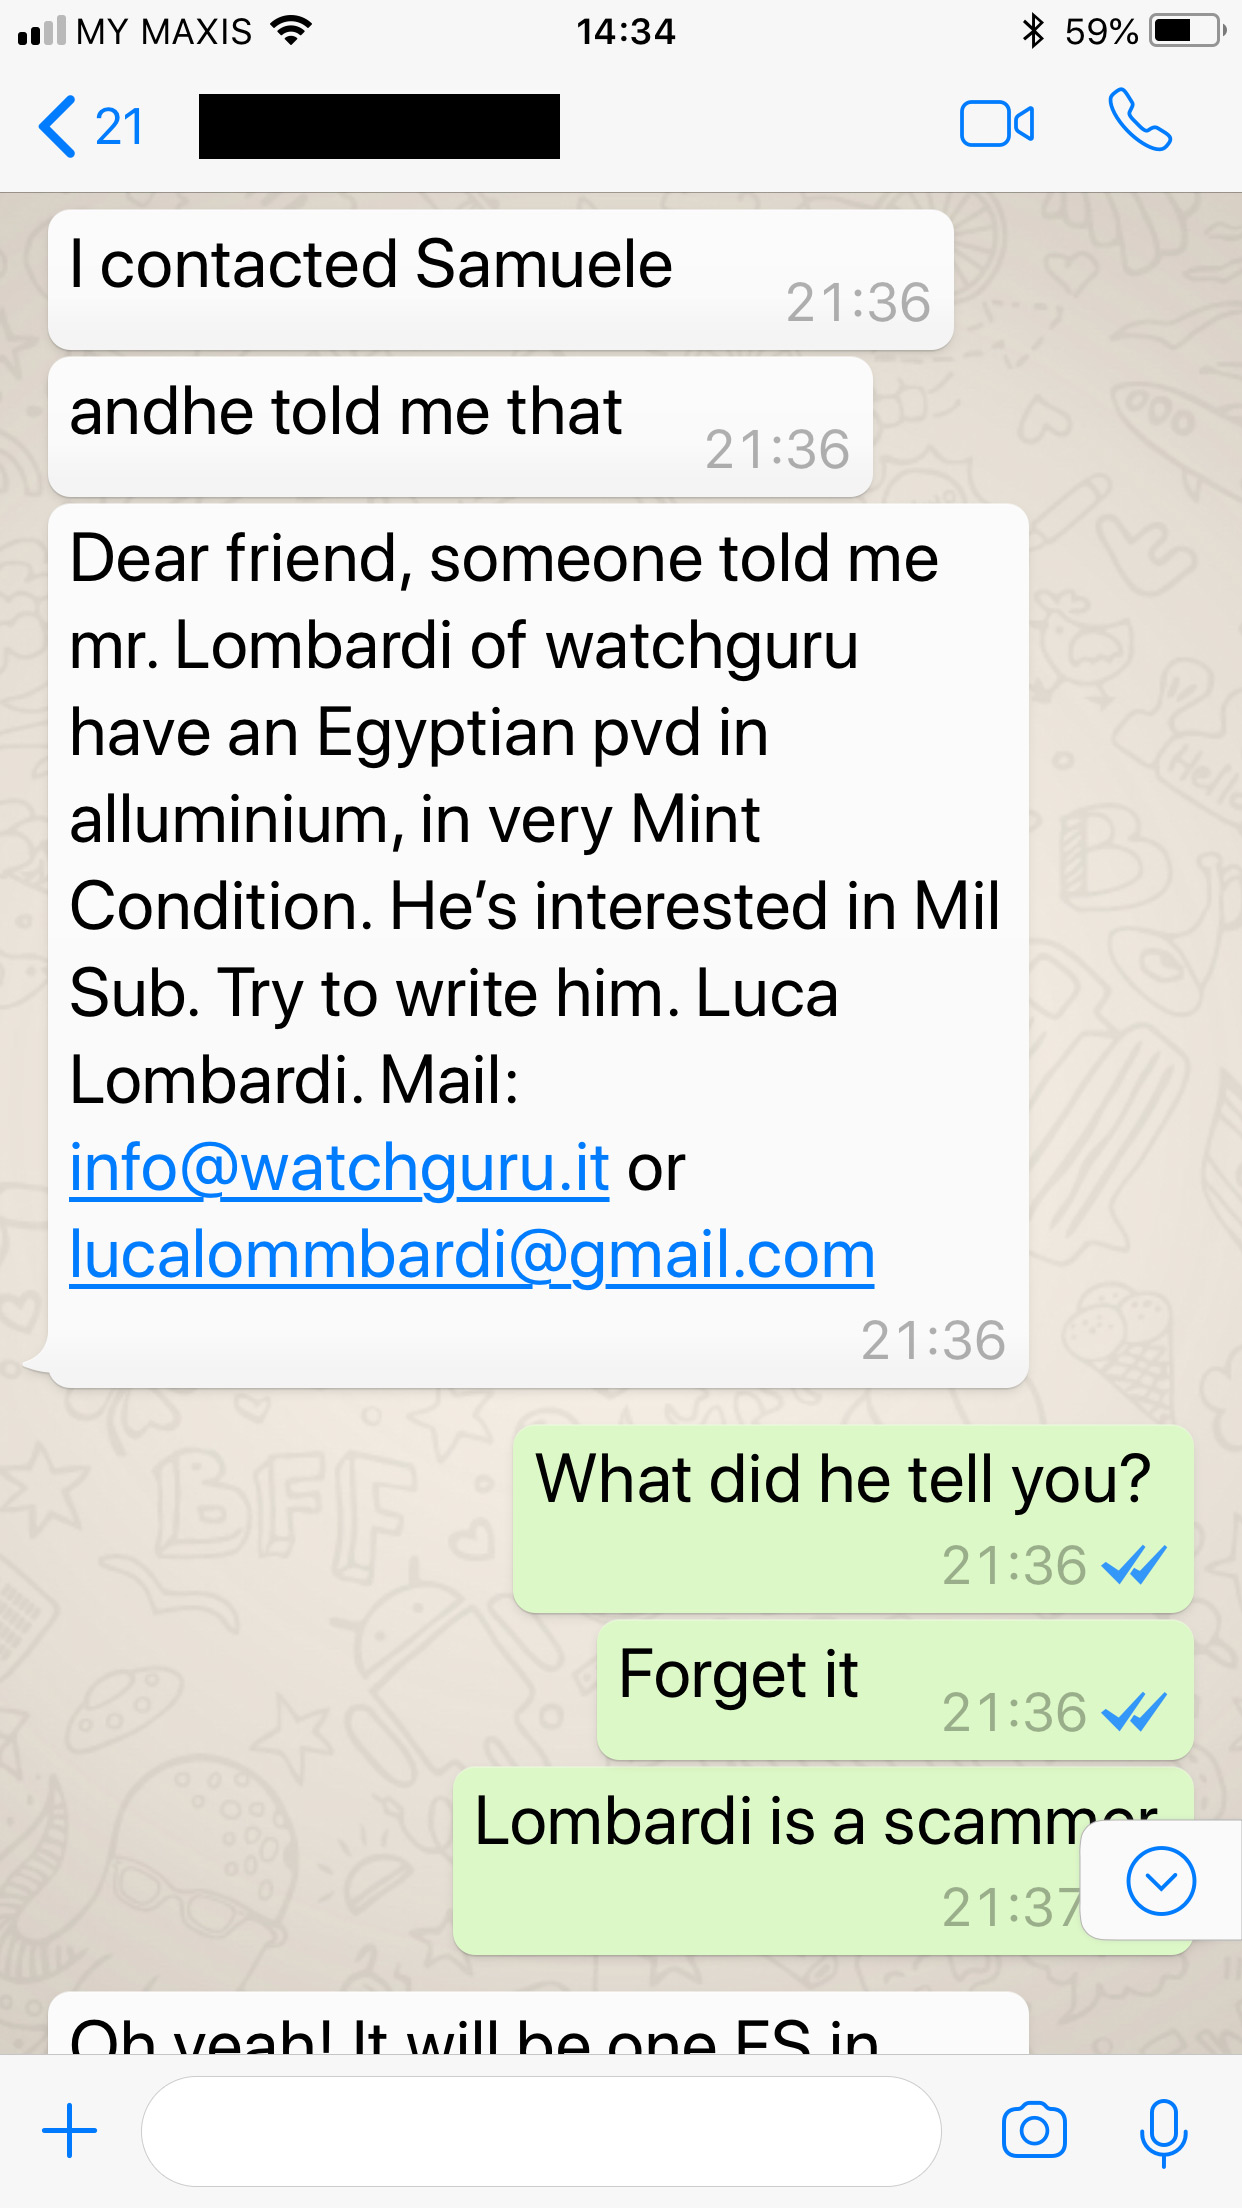Image resolution: width=1242 pixels, height=2208 pixels.
Task: Open the redacted contact name header
Action: click(379, 126)
